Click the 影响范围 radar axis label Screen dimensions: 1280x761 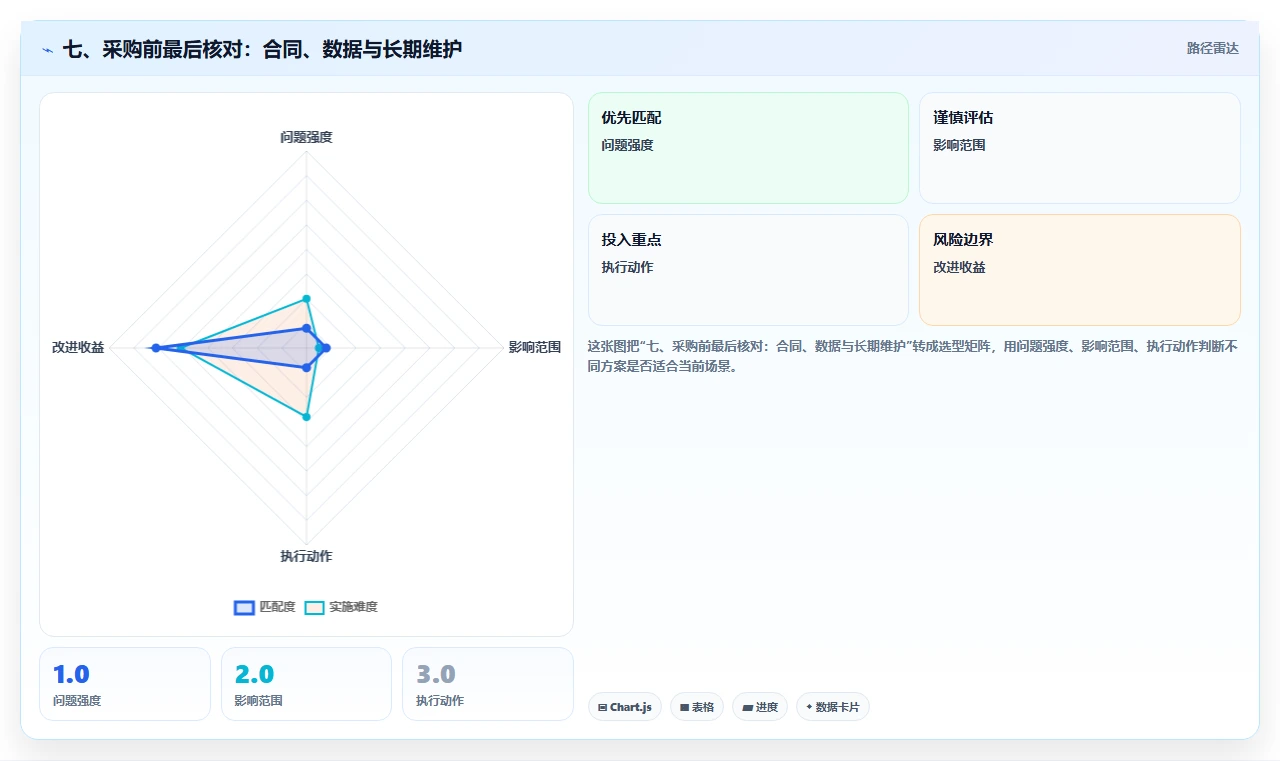[x=535, y=347]
